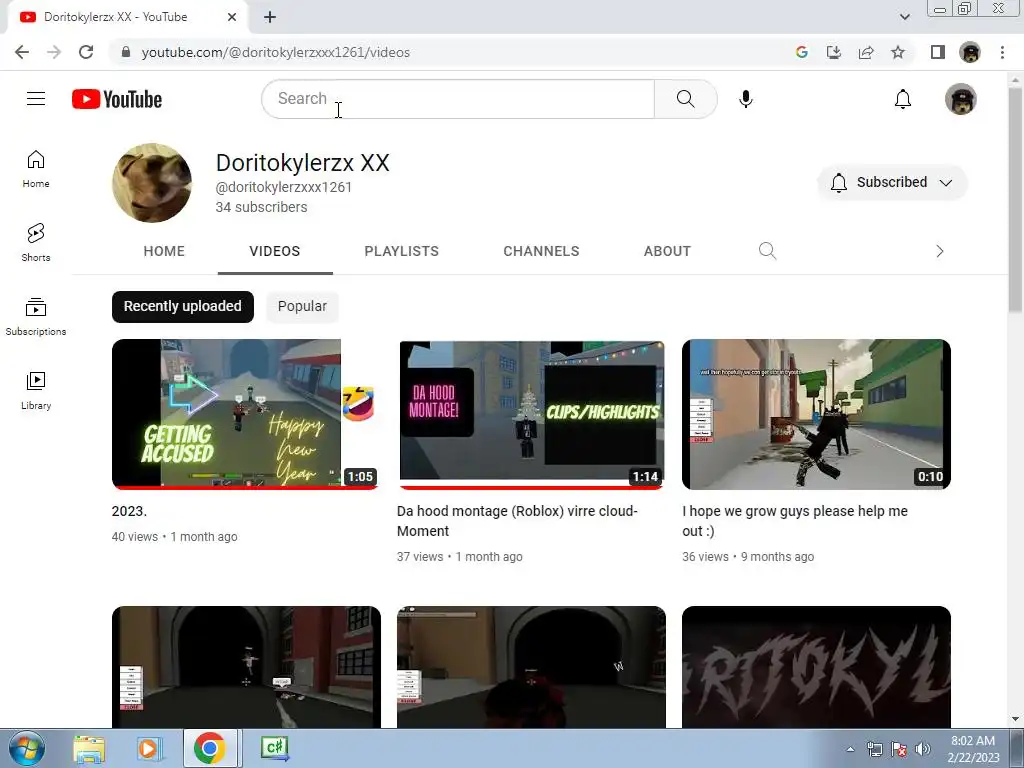The image size is (1024, 768).
Task: Click the search magnifier button
Action: click(686, 99)
